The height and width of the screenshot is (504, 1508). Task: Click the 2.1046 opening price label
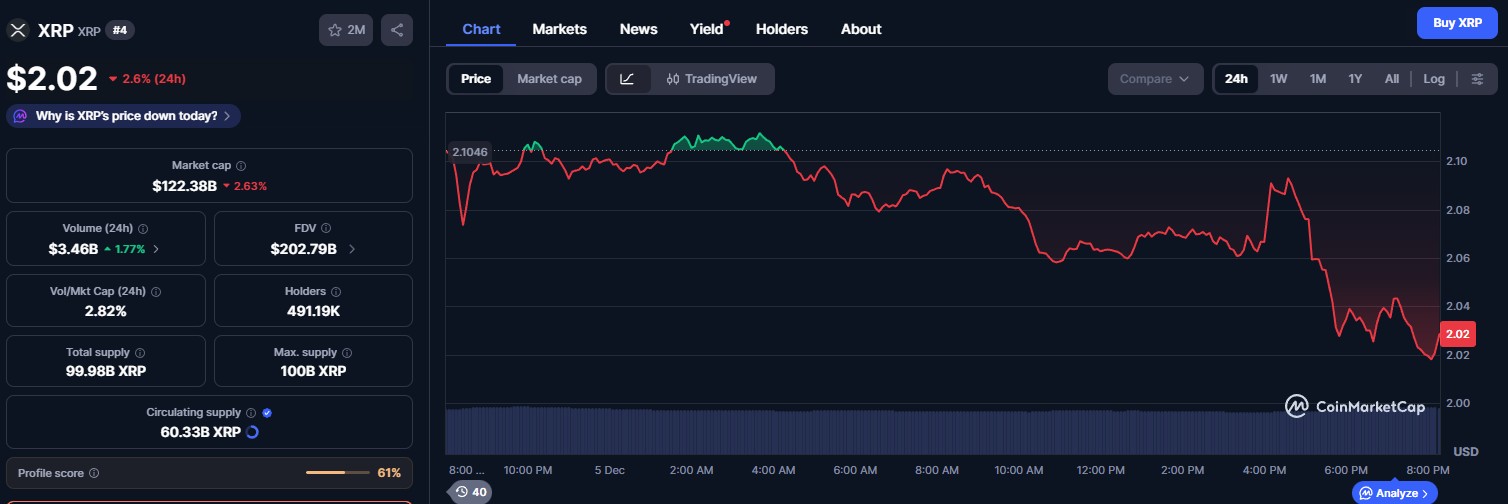click(x=469, y=152)
